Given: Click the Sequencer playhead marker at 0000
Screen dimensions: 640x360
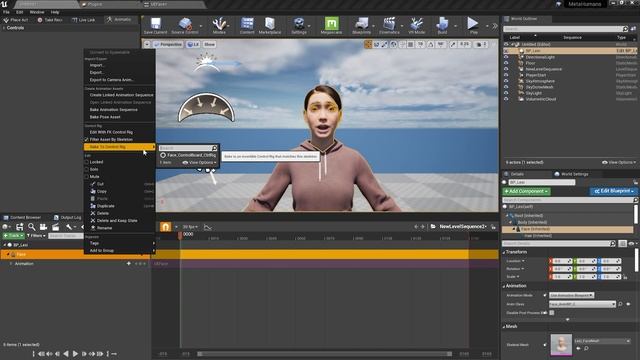Looking at the screenshot, I should tap(180, 235).
